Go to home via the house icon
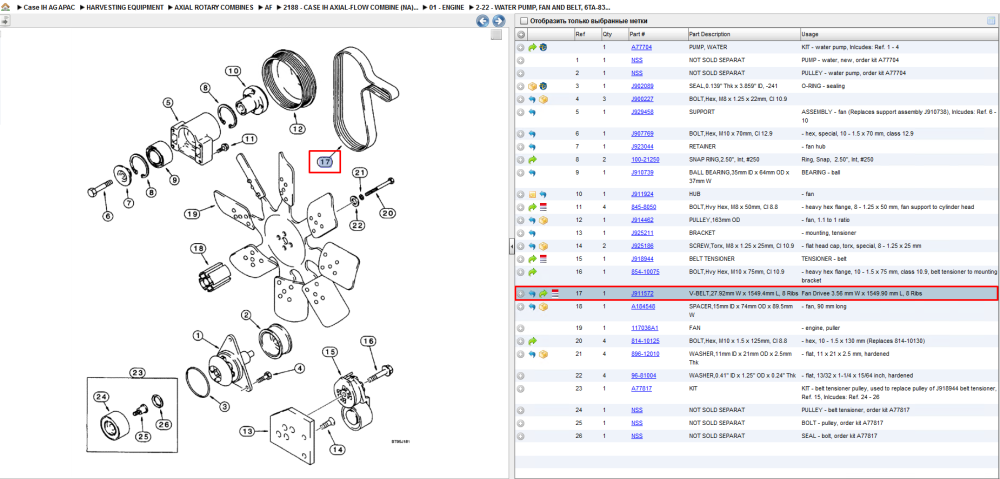 click(x=5, y=7)
